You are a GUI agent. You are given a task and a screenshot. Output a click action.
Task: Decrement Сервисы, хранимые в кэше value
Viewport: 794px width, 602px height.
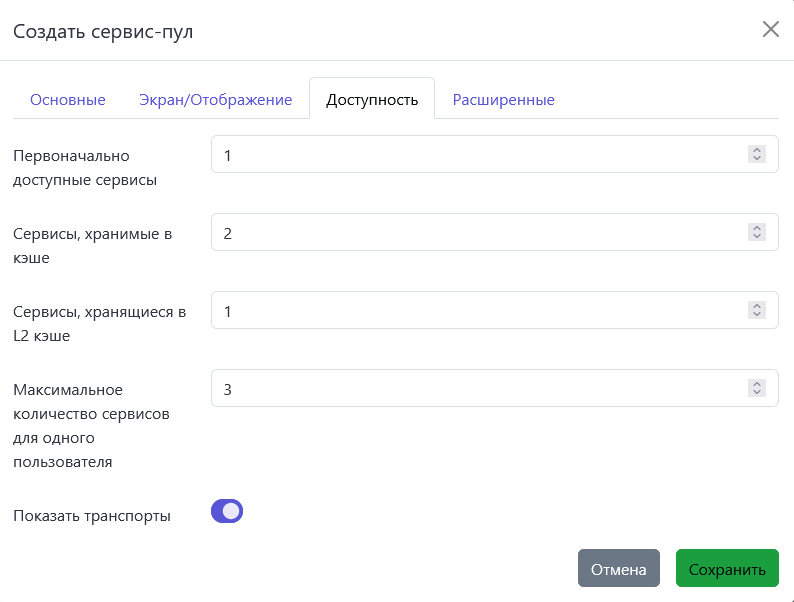pyautogui.click(x=757, y=236)
